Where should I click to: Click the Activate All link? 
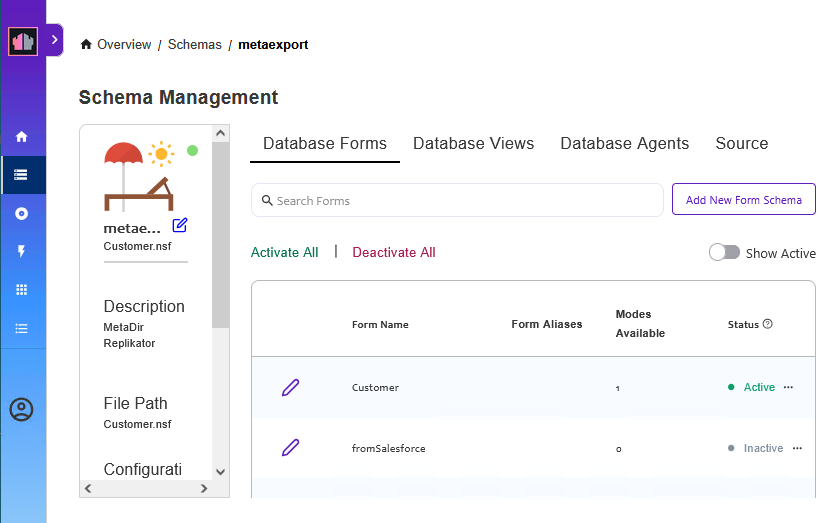tap(284, 253)
